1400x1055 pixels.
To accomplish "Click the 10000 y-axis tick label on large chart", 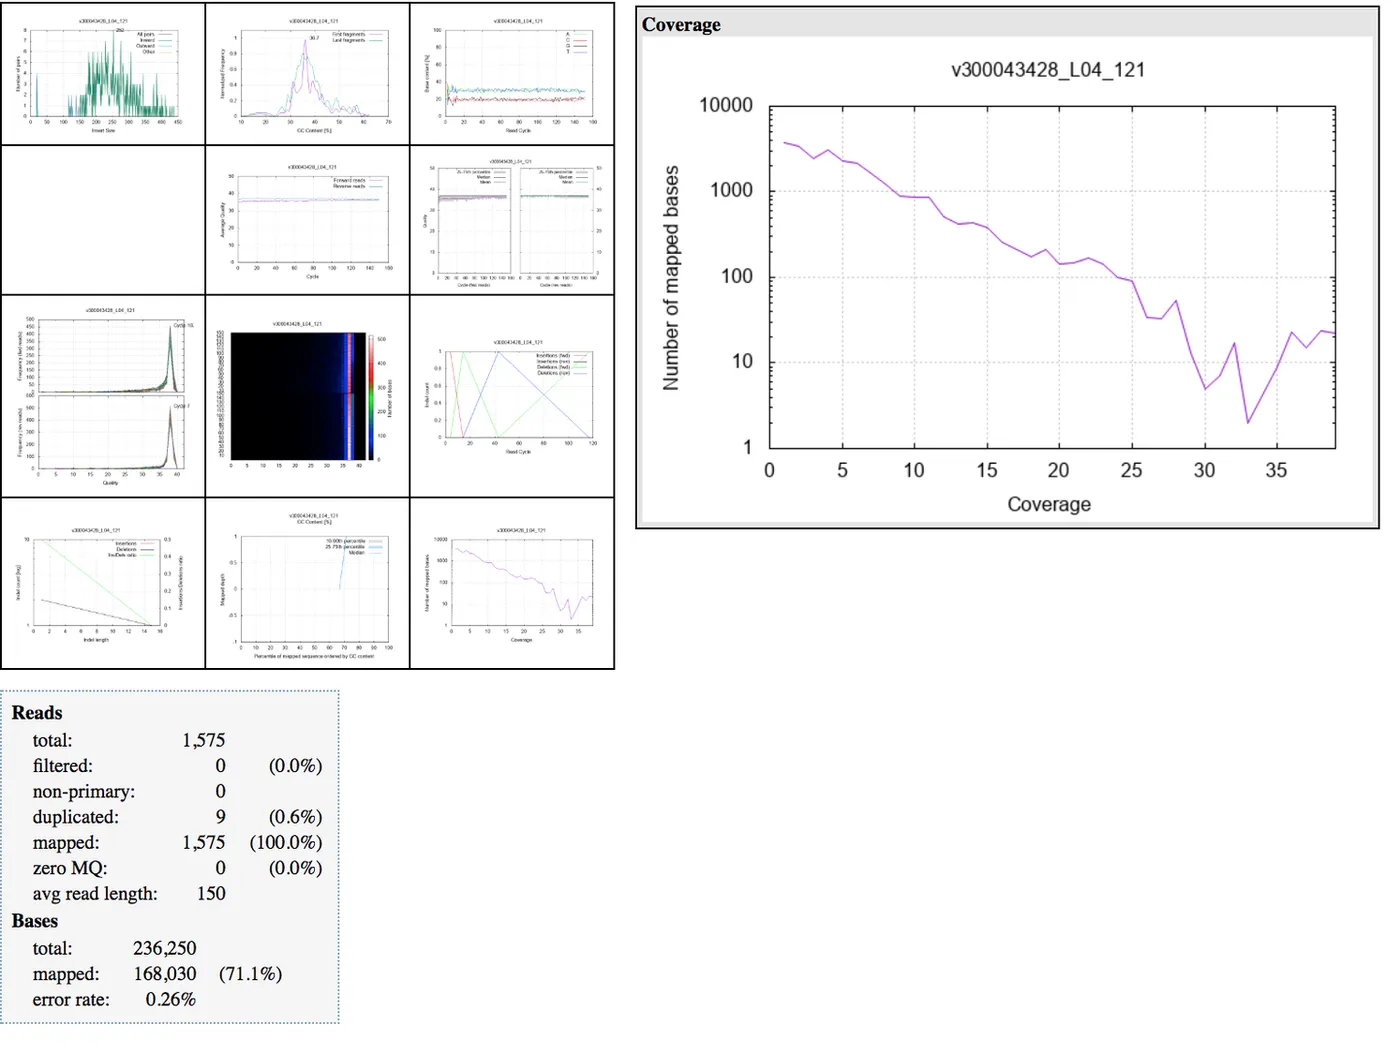I will tap(726, 105).
